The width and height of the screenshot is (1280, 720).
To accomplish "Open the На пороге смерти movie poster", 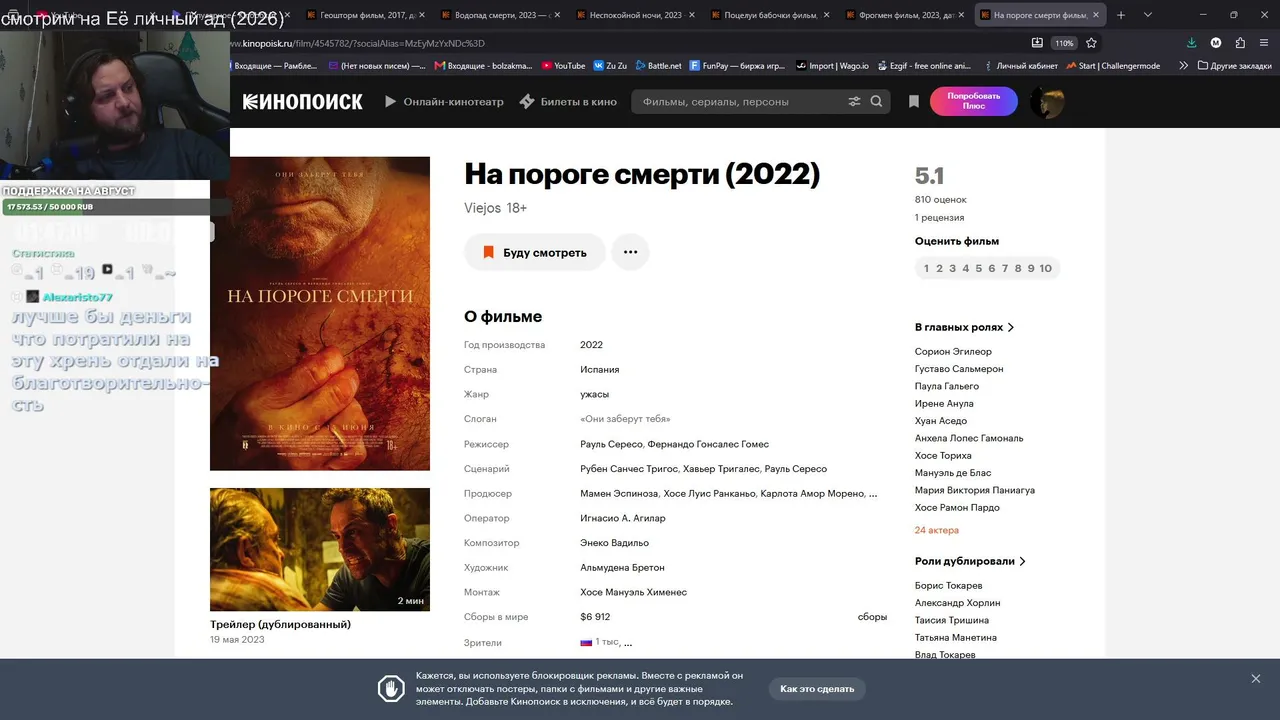I will click(x=320, y=313).
